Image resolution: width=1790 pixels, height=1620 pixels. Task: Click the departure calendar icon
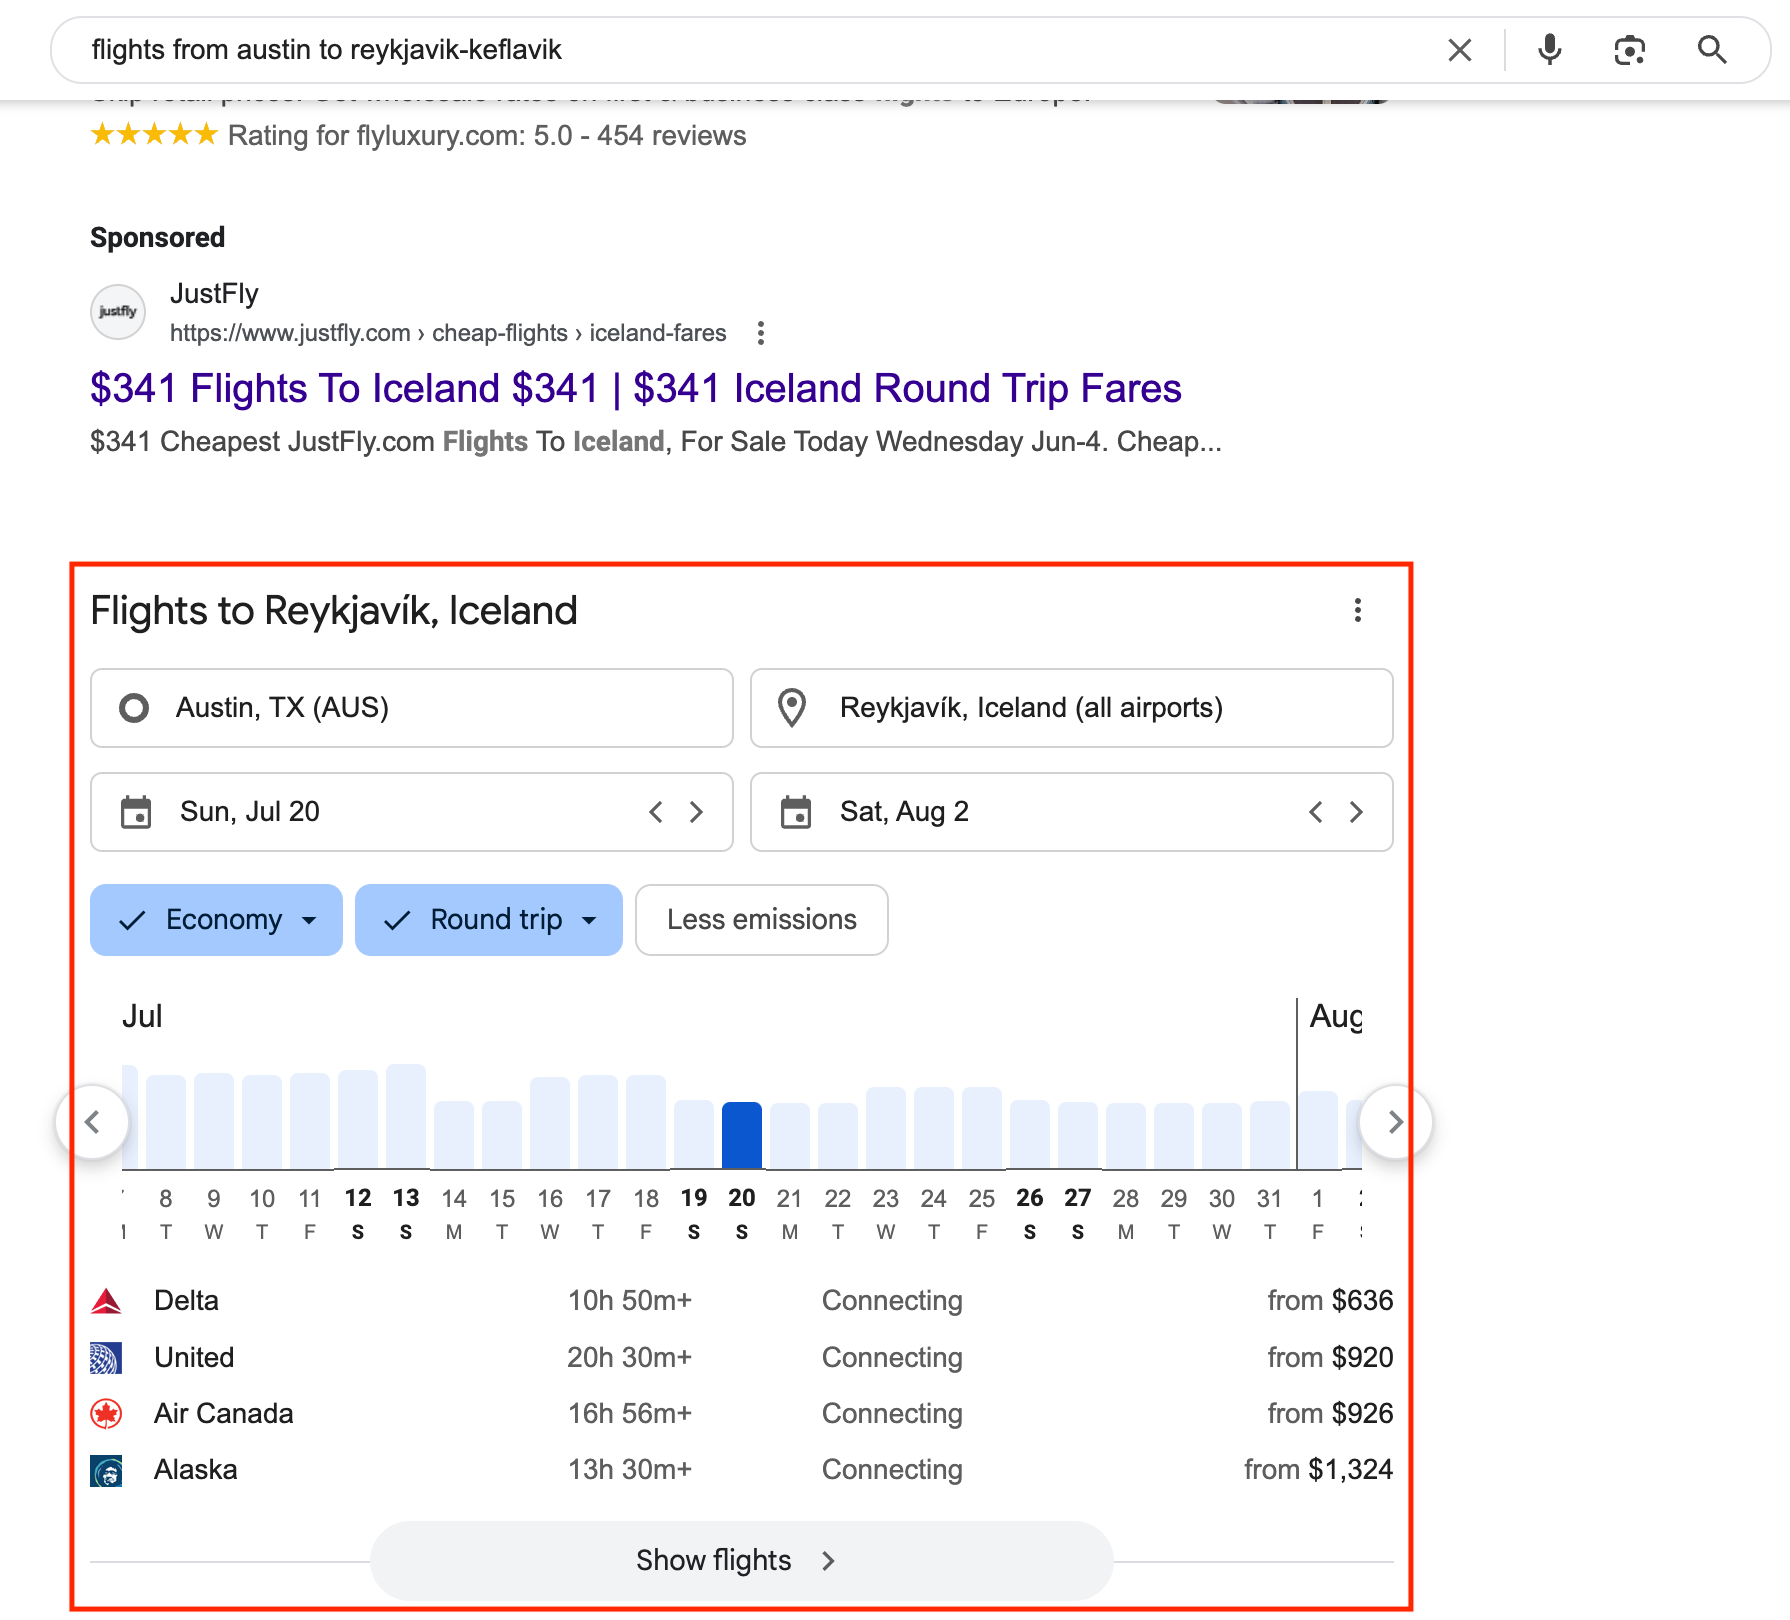[136, 812]
